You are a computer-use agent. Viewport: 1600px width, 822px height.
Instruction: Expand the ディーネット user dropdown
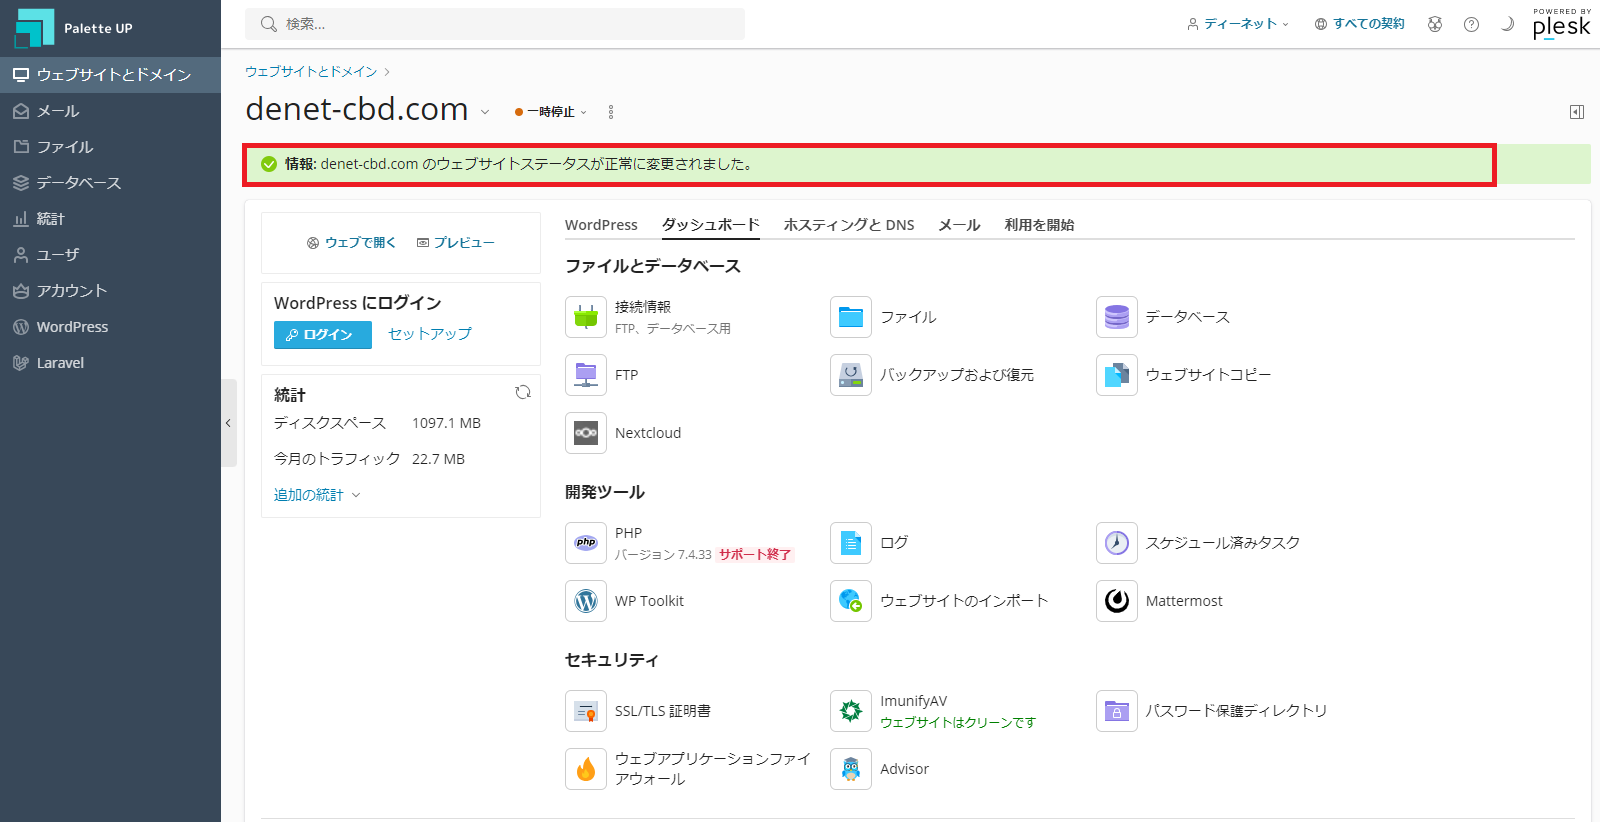pyautogui.click(x=1238, y=24)
